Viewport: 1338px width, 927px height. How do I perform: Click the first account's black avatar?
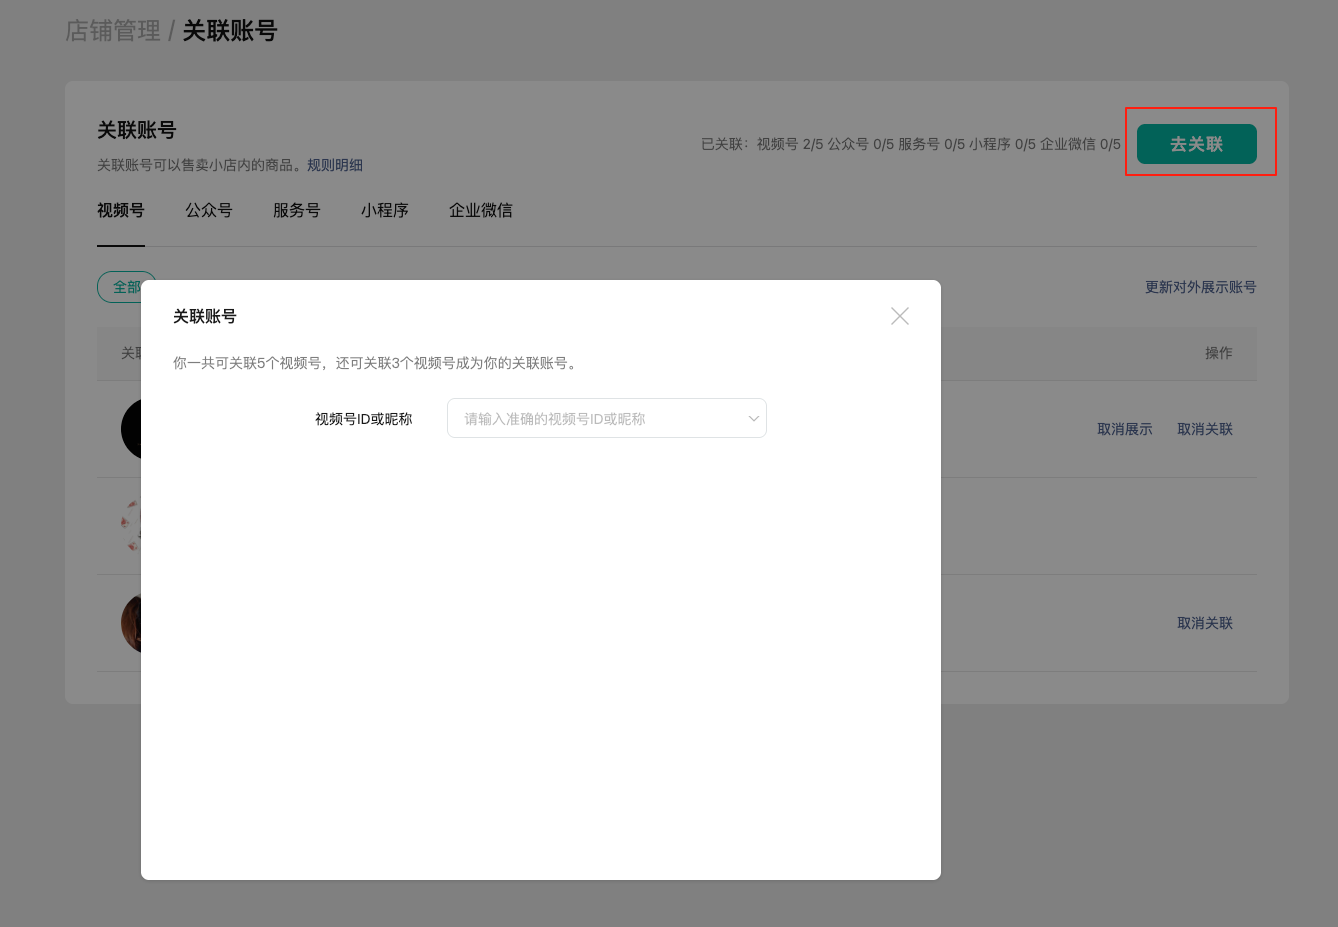[x=131, y=429]
